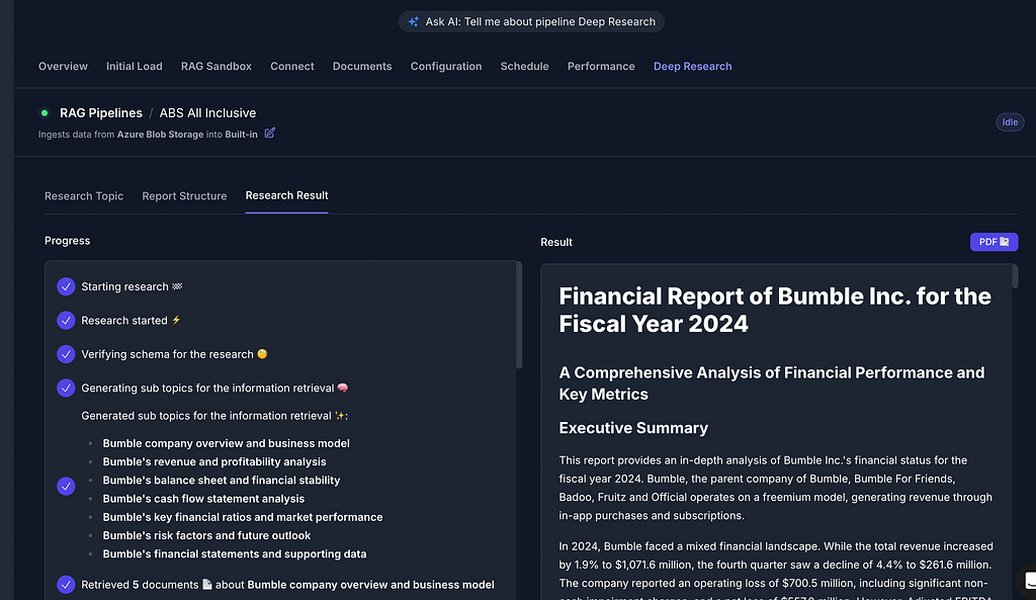Viewport: 1036px width, 600px height.
Task: Export the result with PDF button
Action: tap(994, 242)
